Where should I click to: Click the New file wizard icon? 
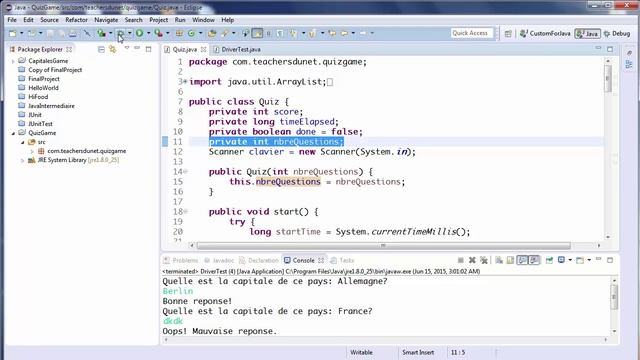click(x=12, y=33)
